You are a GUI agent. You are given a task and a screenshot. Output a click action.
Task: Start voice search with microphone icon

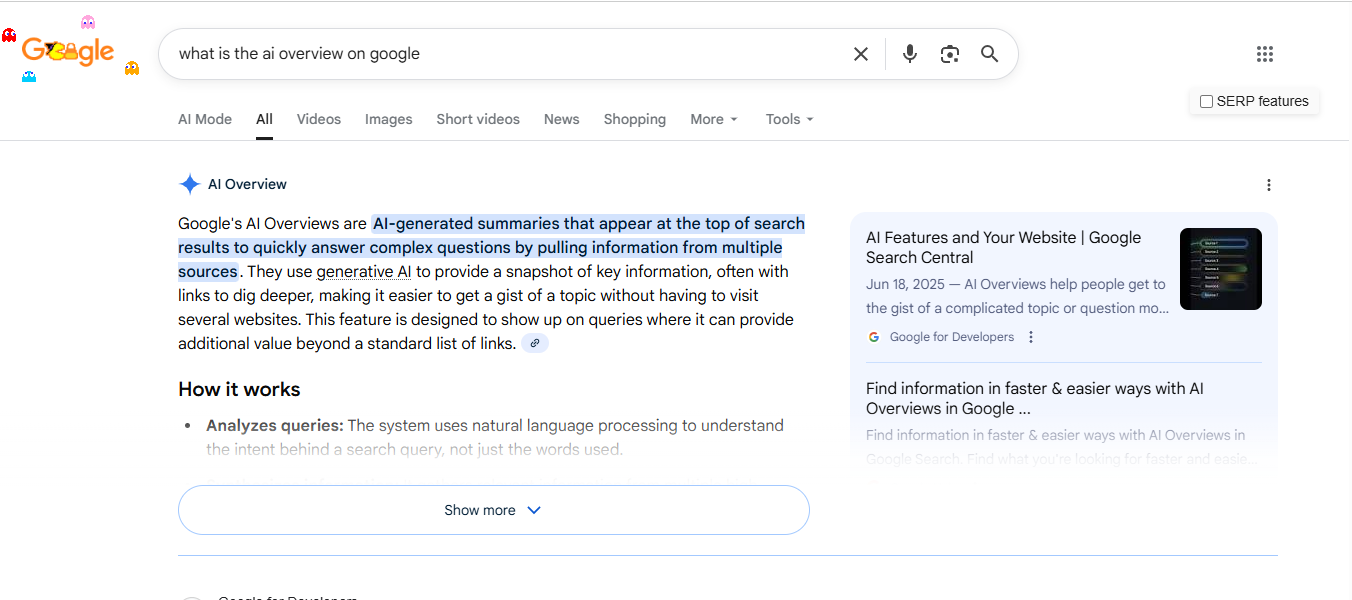(x=909, y=54)
